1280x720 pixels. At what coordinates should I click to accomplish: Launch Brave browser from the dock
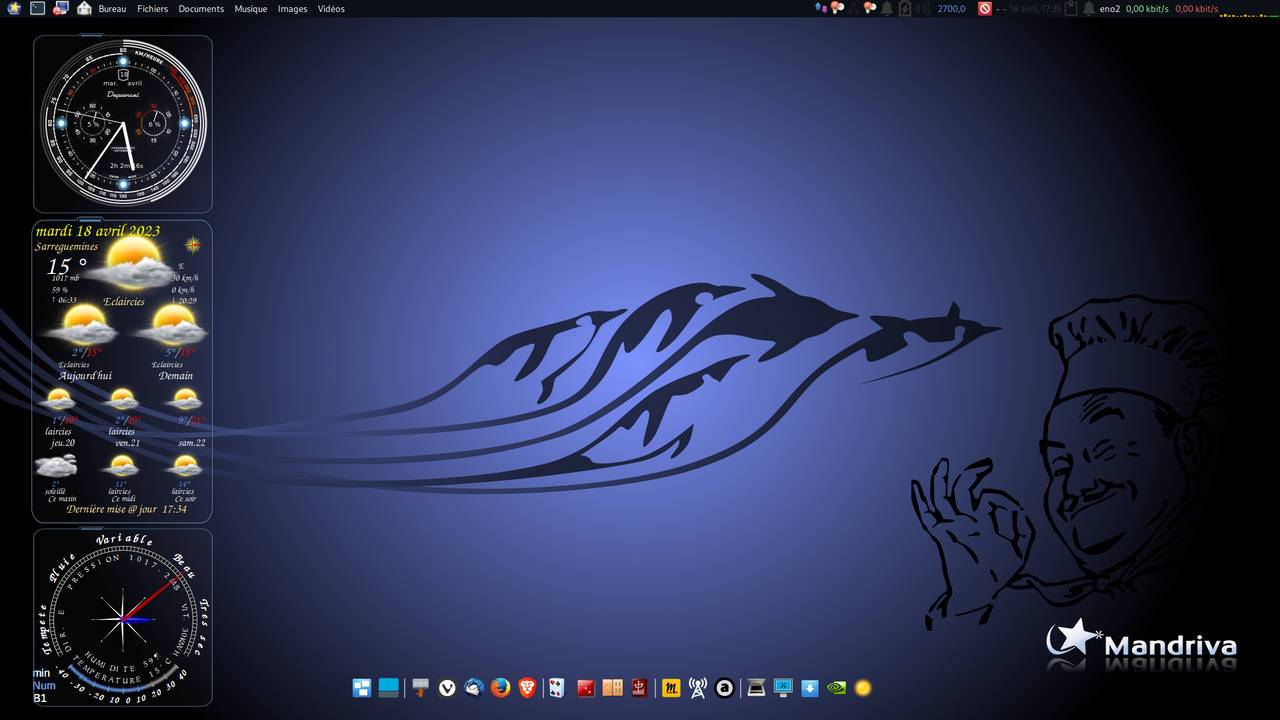[x=527, y=688]
